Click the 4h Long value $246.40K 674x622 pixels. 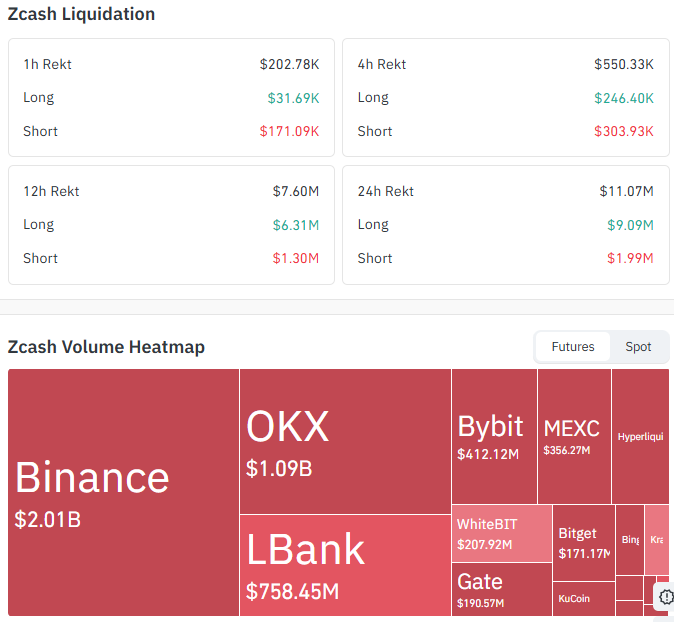point(624,98)
